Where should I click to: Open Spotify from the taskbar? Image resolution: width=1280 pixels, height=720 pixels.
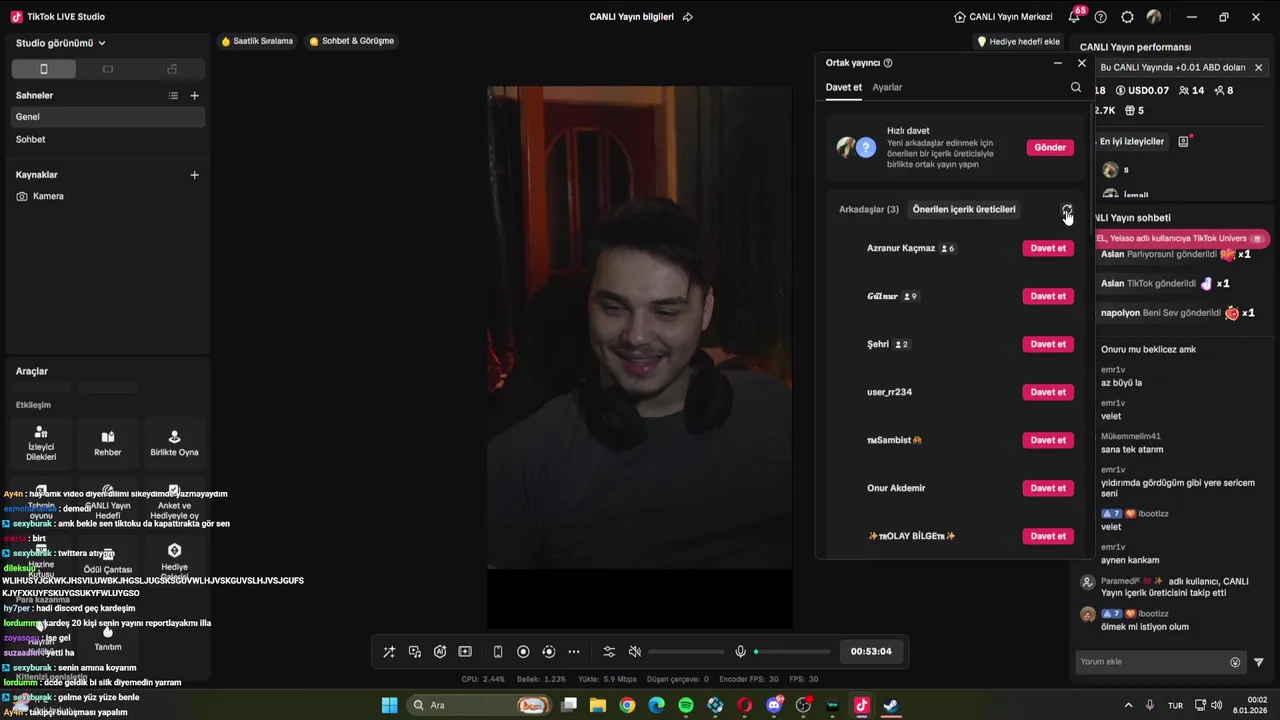tap(686, 705)
